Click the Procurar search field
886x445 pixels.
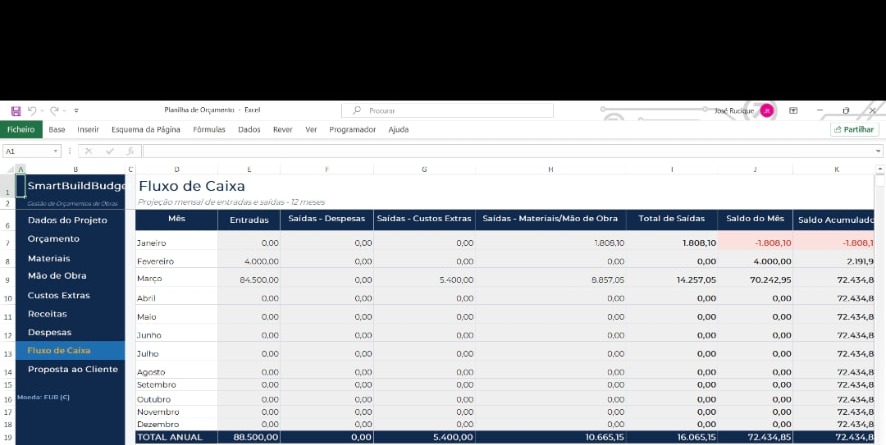point(448,111)
